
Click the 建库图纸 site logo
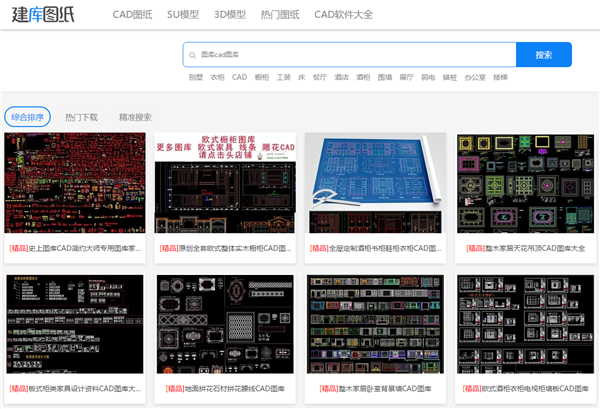(x=43, y=15)
